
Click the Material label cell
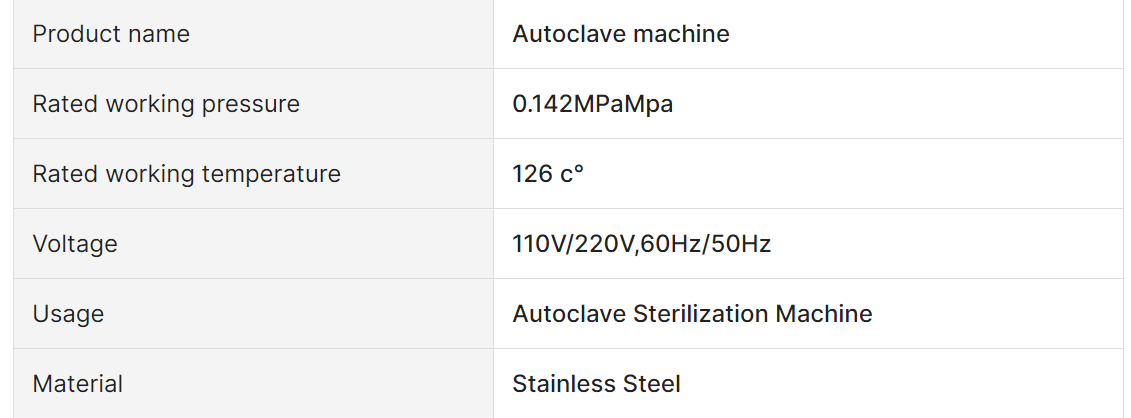click(253, 383)
